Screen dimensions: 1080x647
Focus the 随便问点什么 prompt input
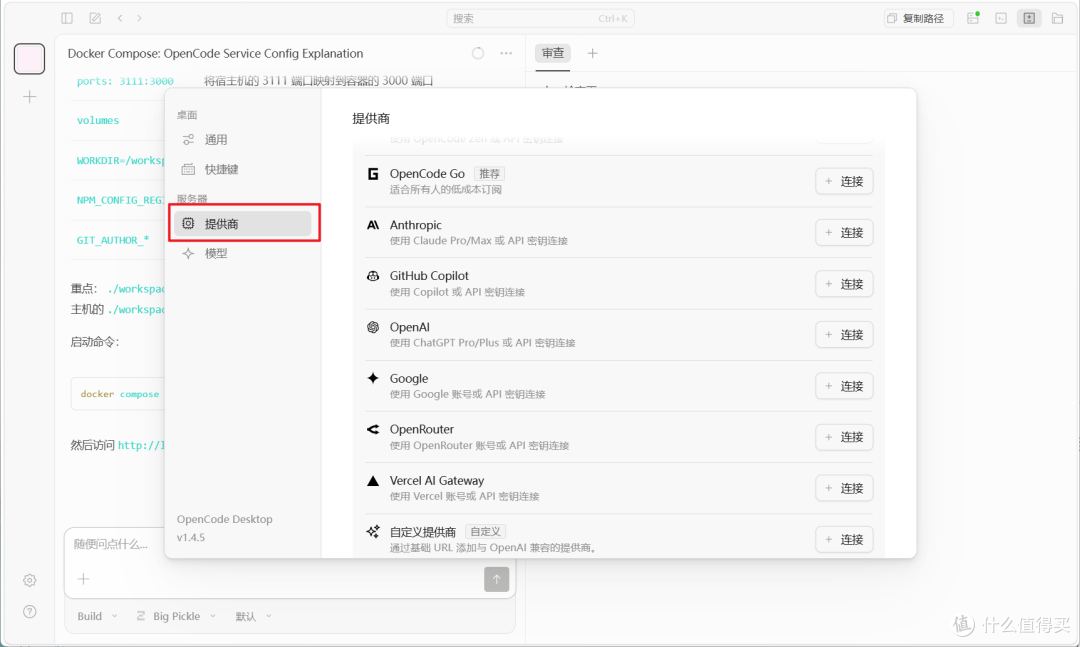[289, 544]
